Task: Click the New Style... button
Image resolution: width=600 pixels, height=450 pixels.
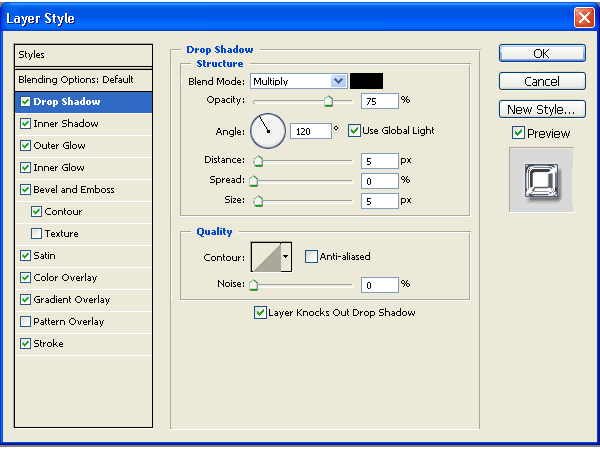Action: (x=541, y=109)
